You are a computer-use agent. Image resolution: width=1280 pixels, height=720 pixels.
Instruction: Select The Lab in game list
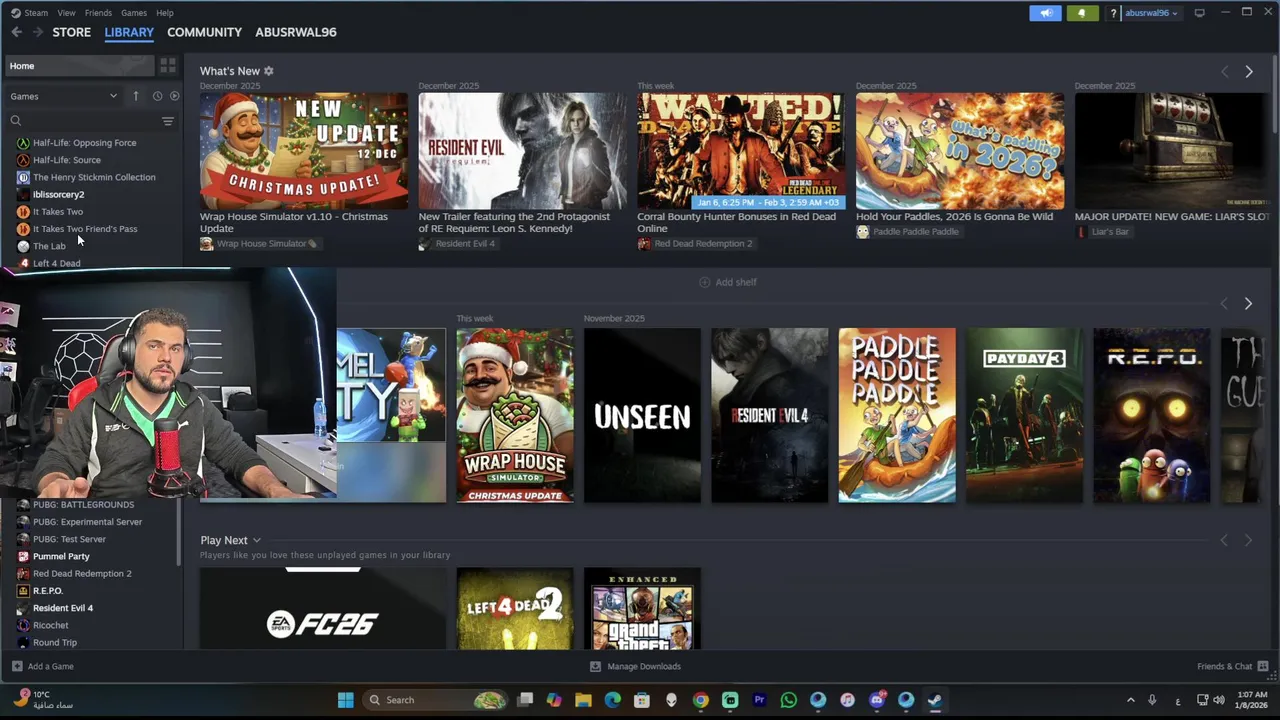pos(49,246)
